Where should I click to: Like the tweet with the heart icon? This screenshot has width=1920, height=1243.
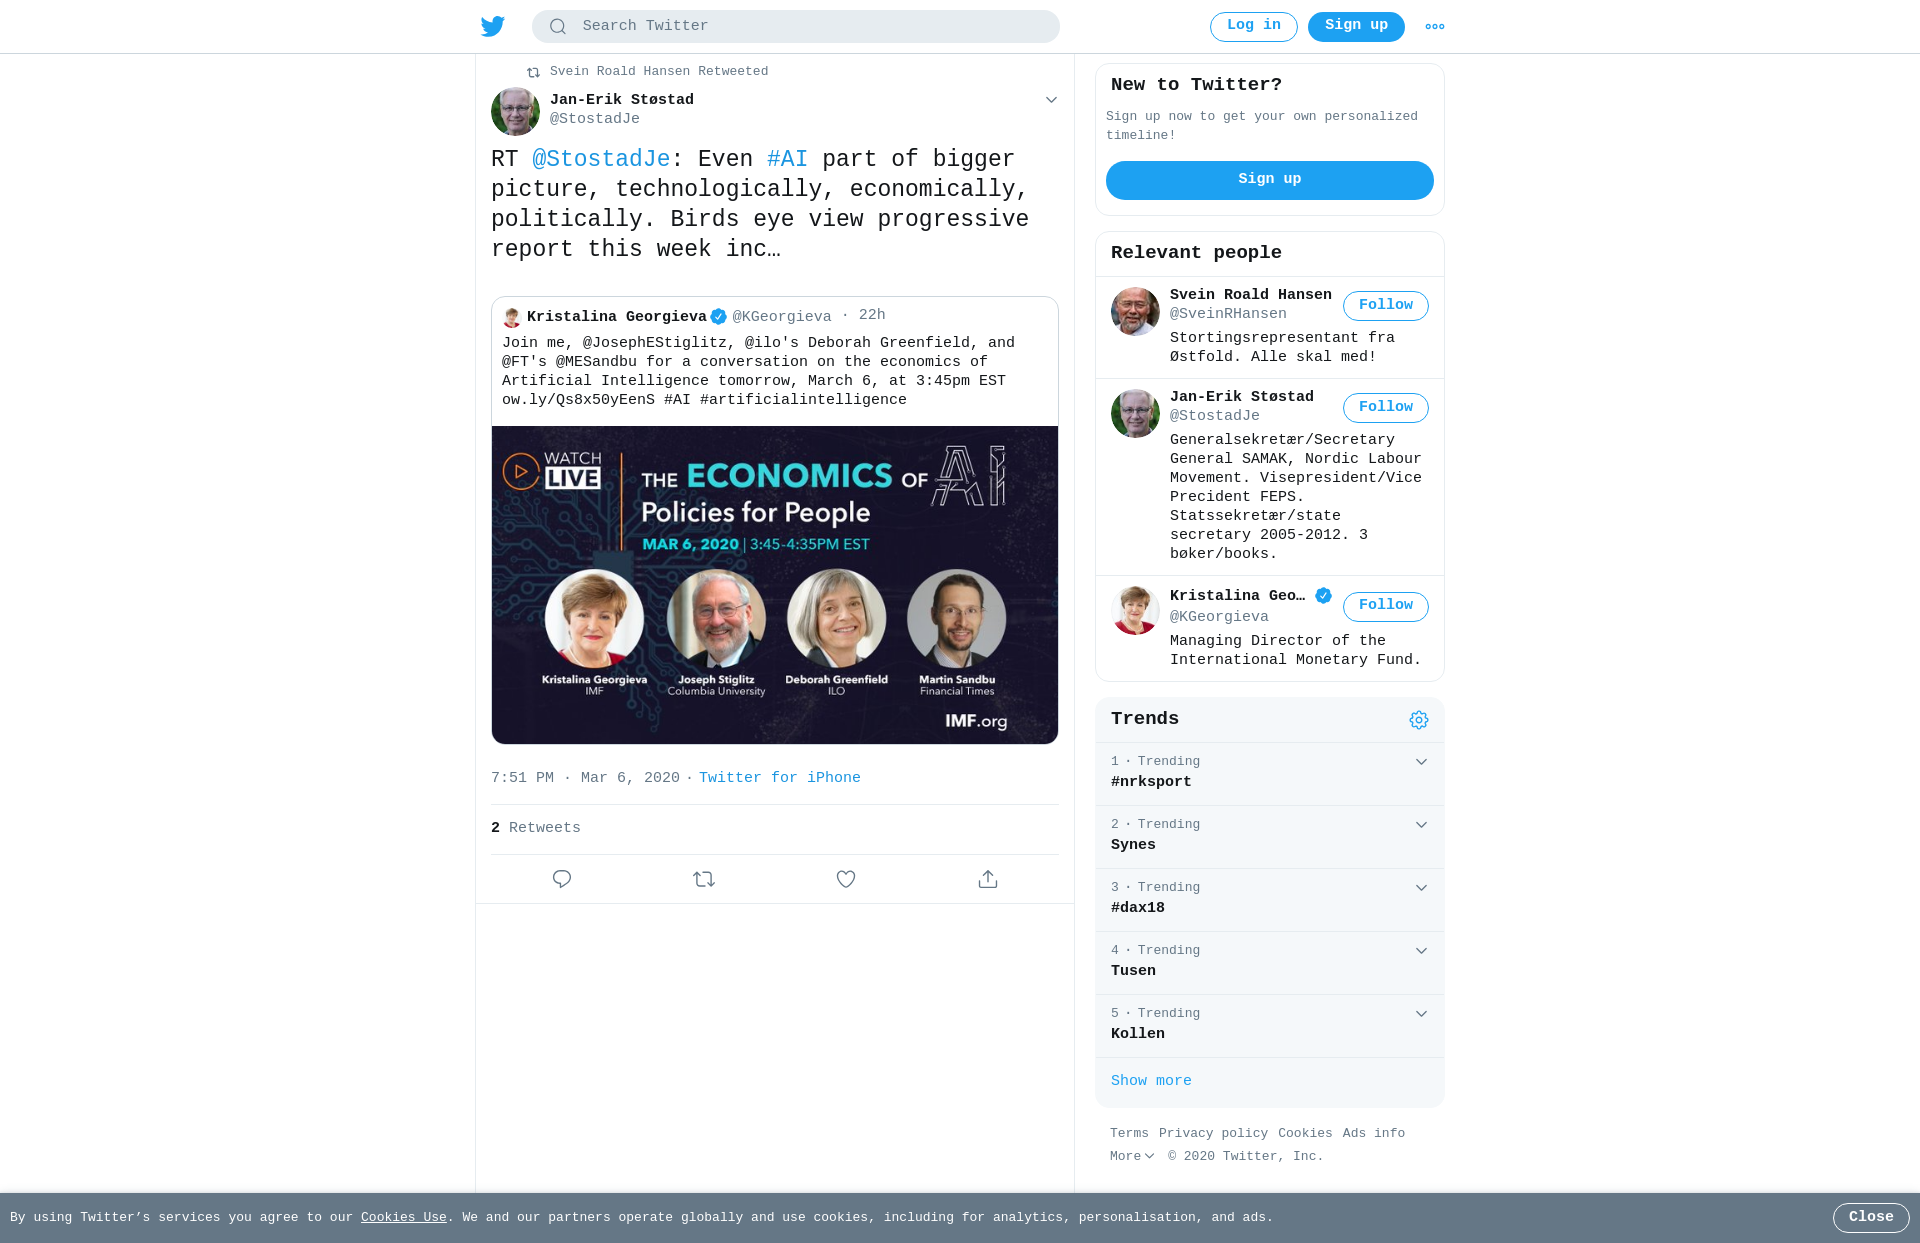[846, 879]
